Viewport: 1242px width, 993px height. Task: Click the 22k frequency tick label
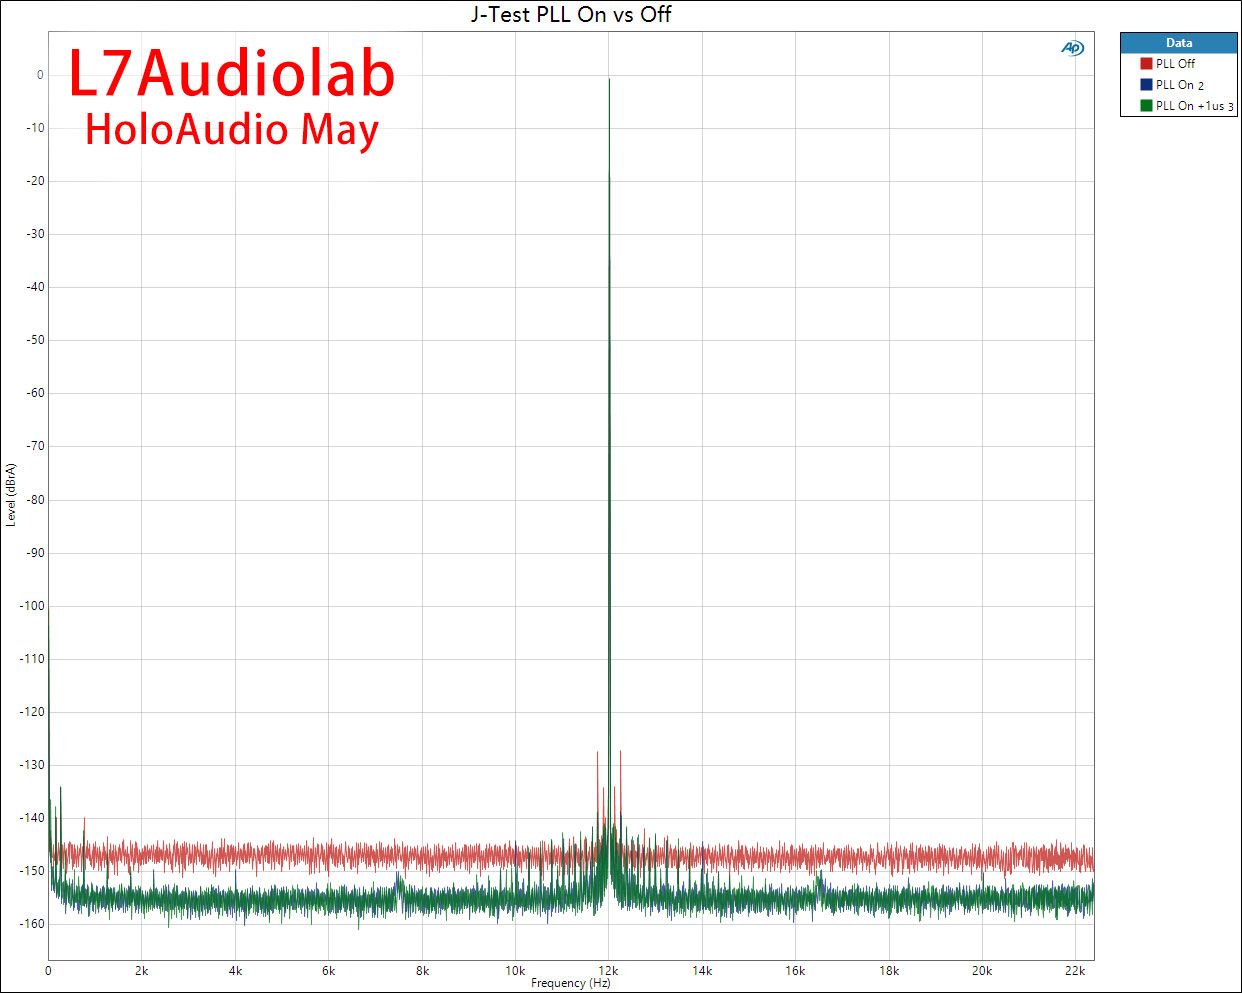[x=1076, y=970]
